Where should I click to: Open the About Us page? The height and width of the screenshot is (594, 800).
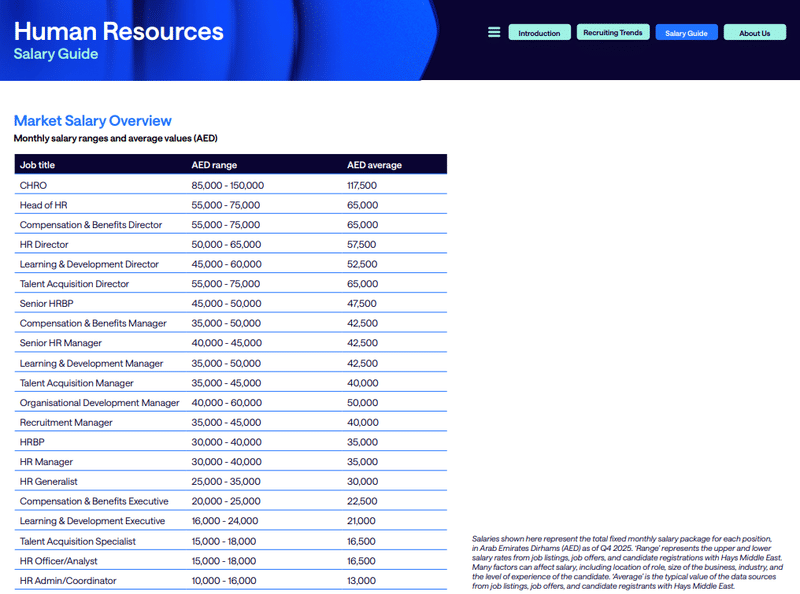click(x=754, y=33)
